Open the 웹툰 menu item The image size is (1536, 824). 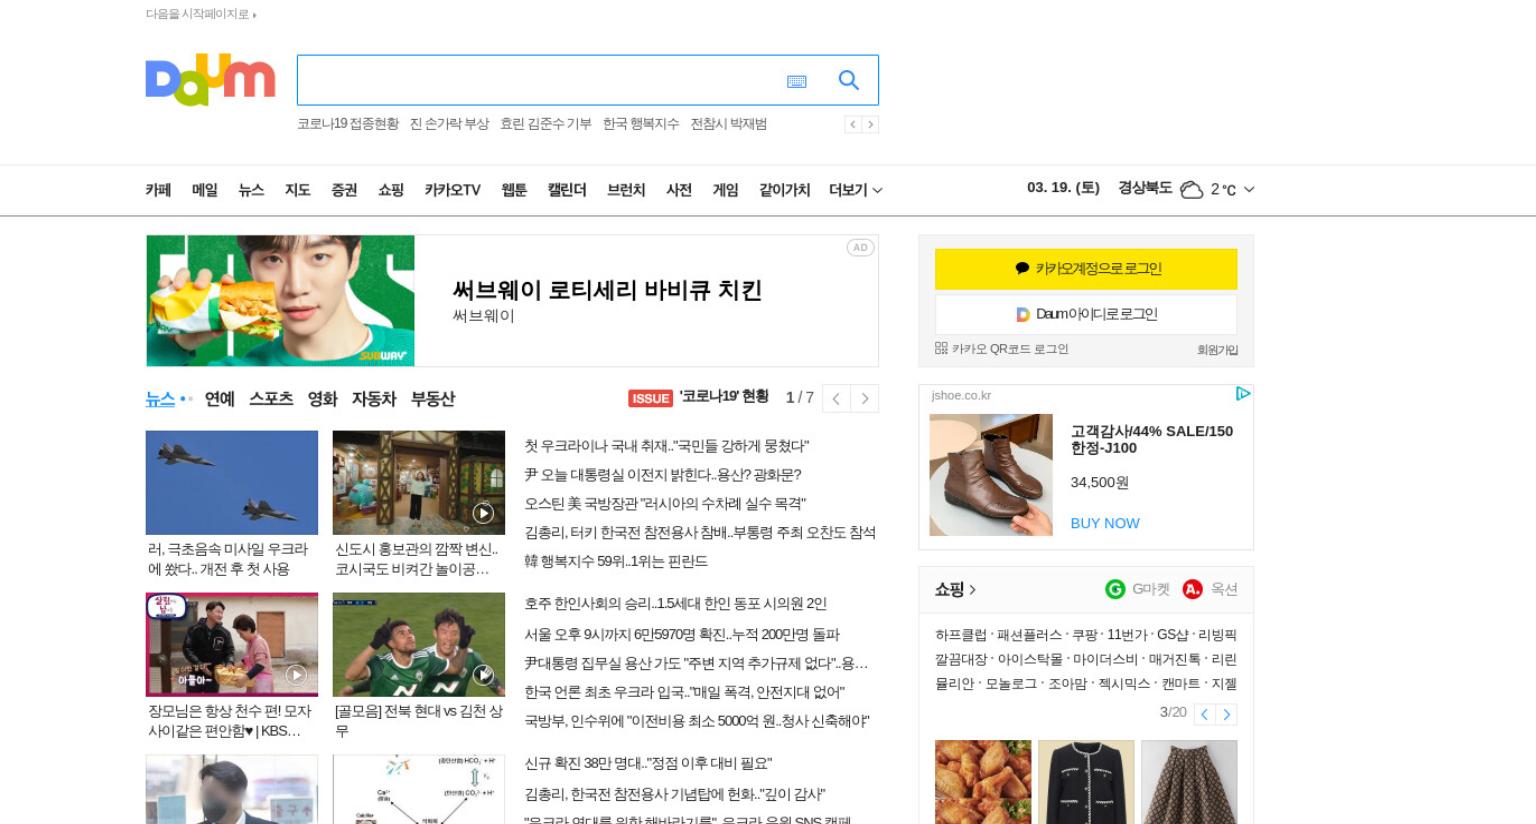(514, 190)
